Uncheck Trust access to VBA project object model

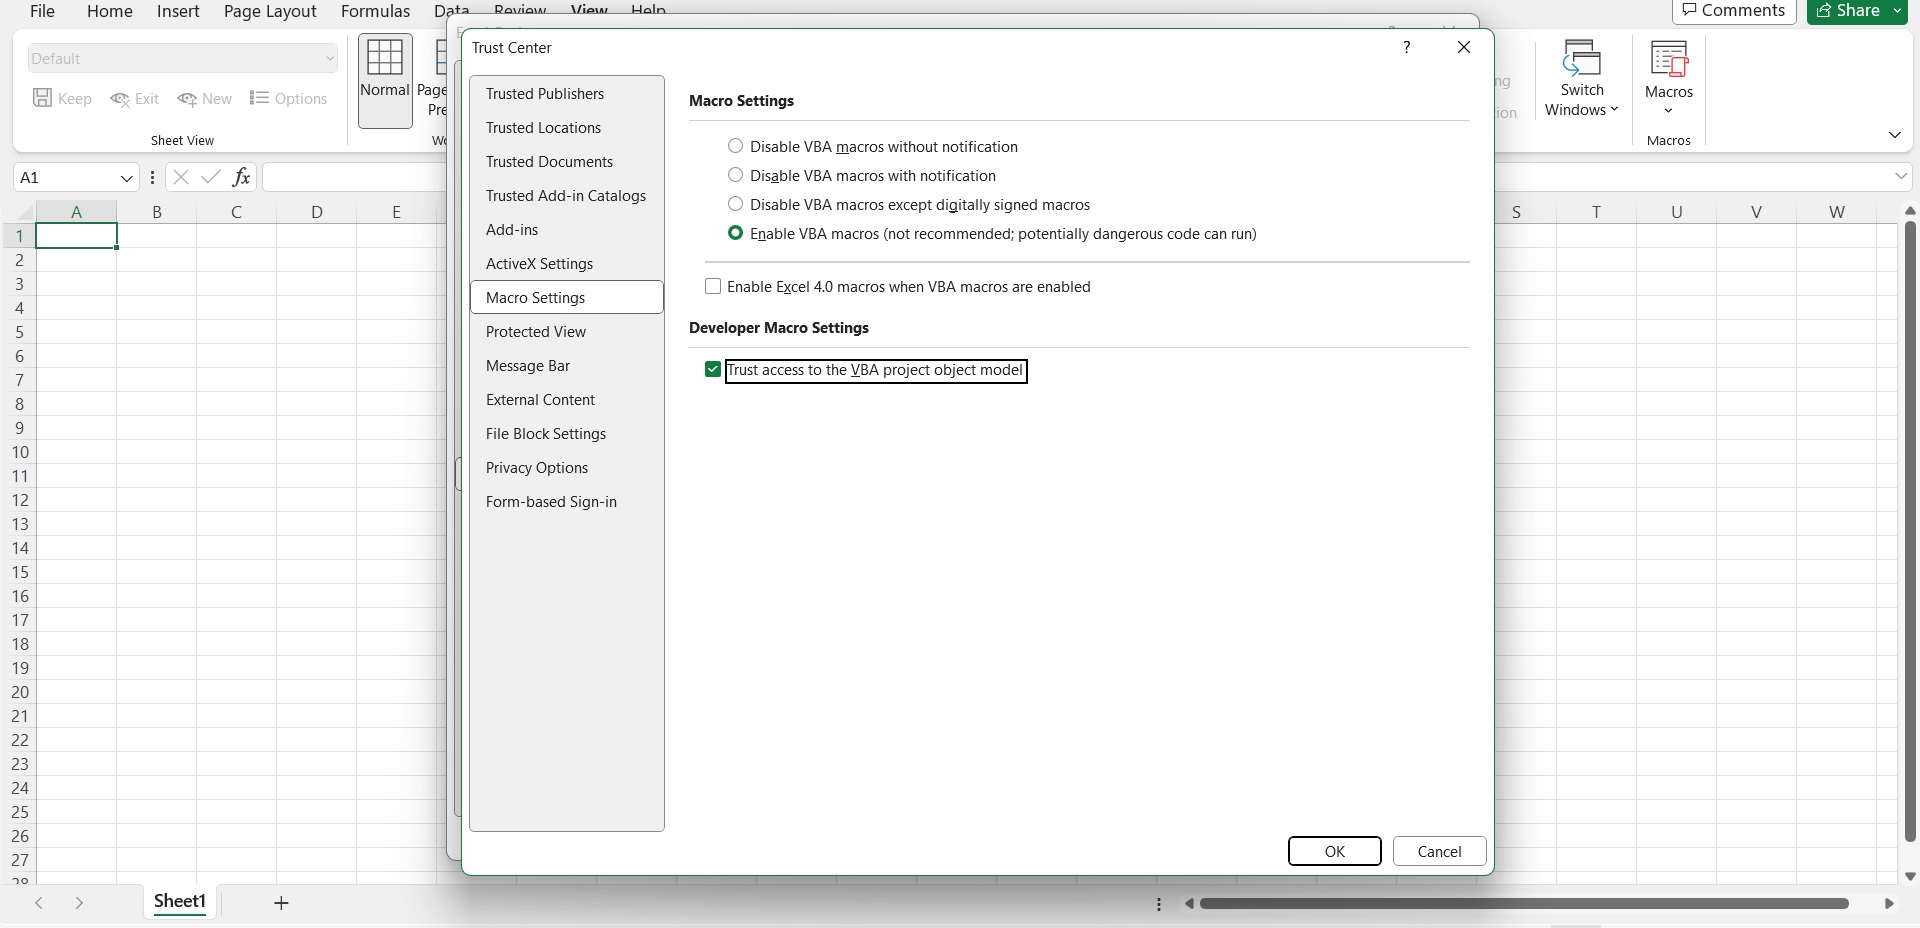712,369
